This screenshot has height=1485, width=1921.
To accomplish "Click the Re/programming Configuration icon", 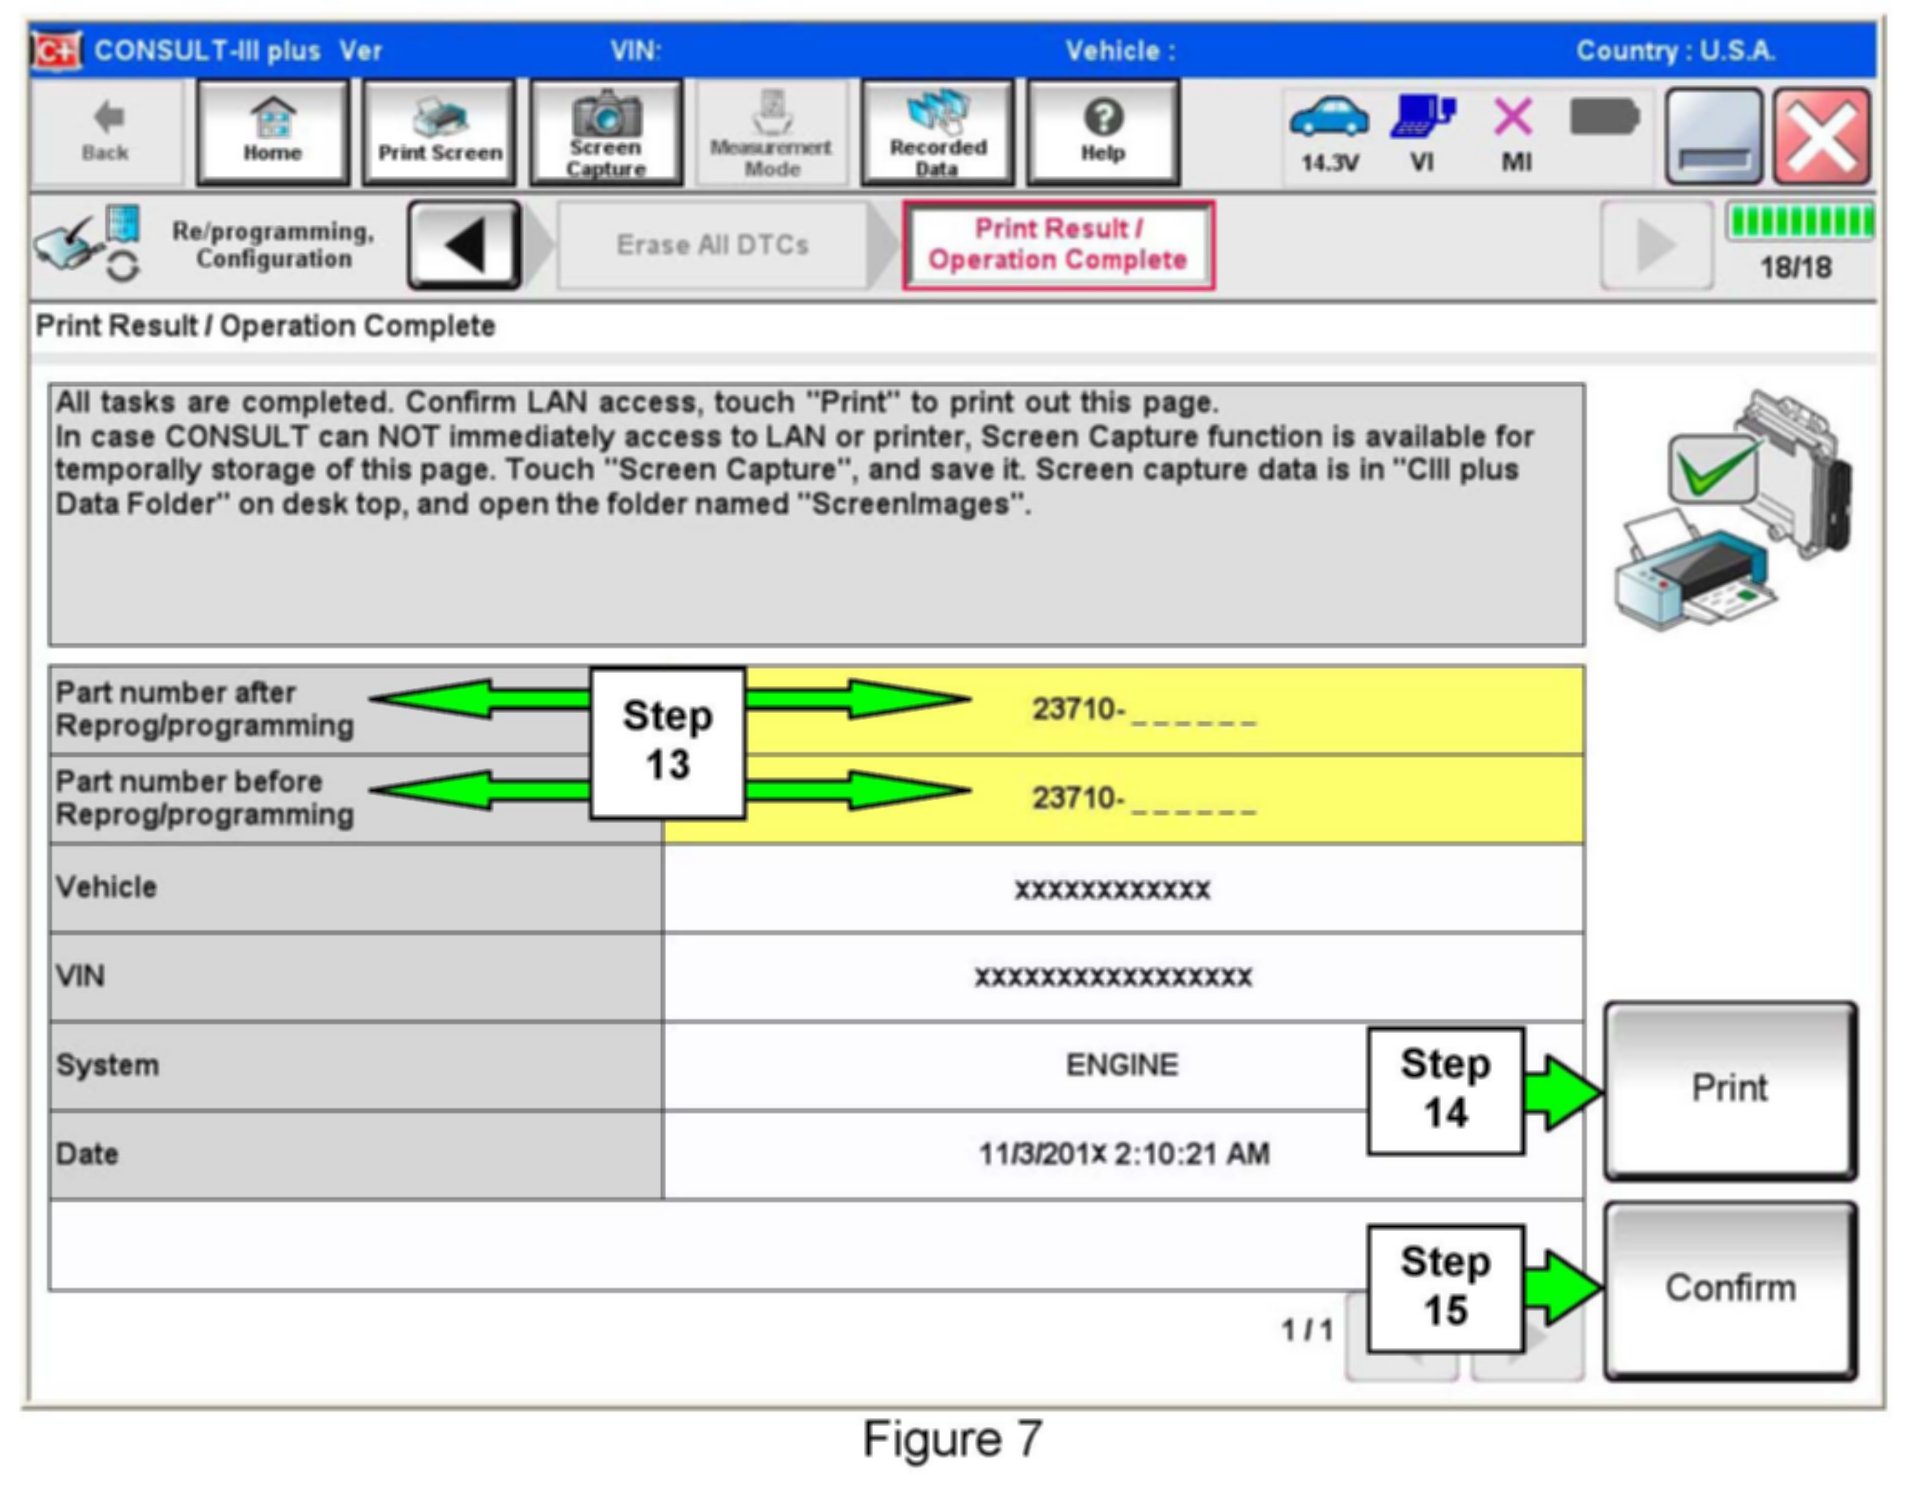I will [x=88, y=244].
